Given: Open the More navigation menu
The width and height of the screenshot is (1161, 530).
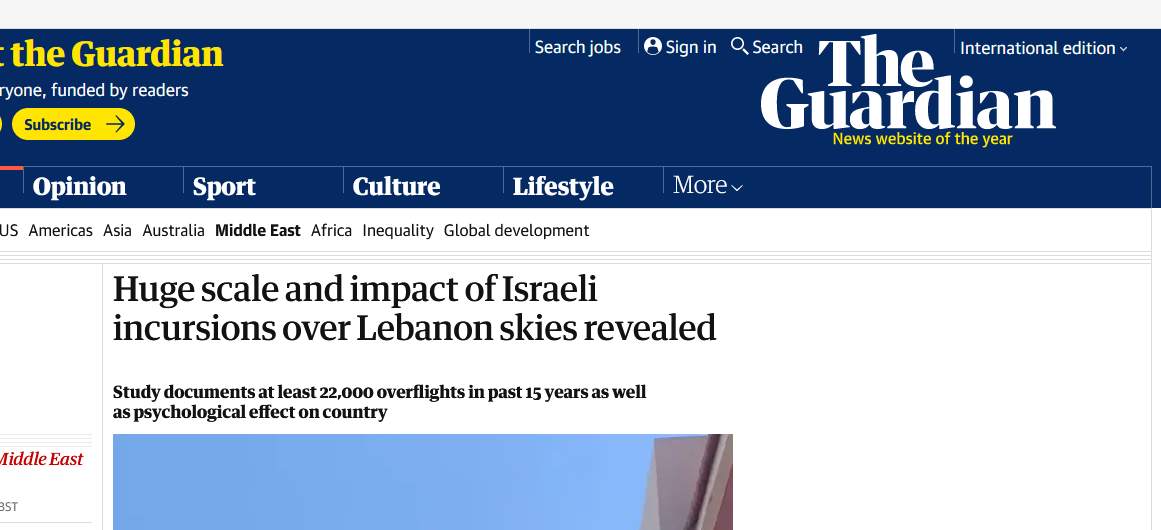Looking at the screenshot, I should (x=707, y=185).
